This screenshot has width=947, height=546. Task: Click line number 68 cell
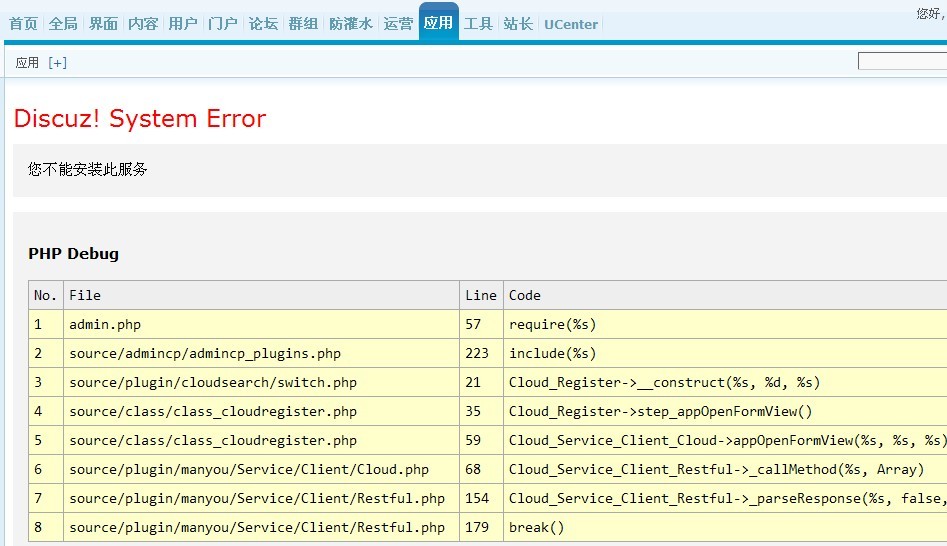click(x=481, y=469)
